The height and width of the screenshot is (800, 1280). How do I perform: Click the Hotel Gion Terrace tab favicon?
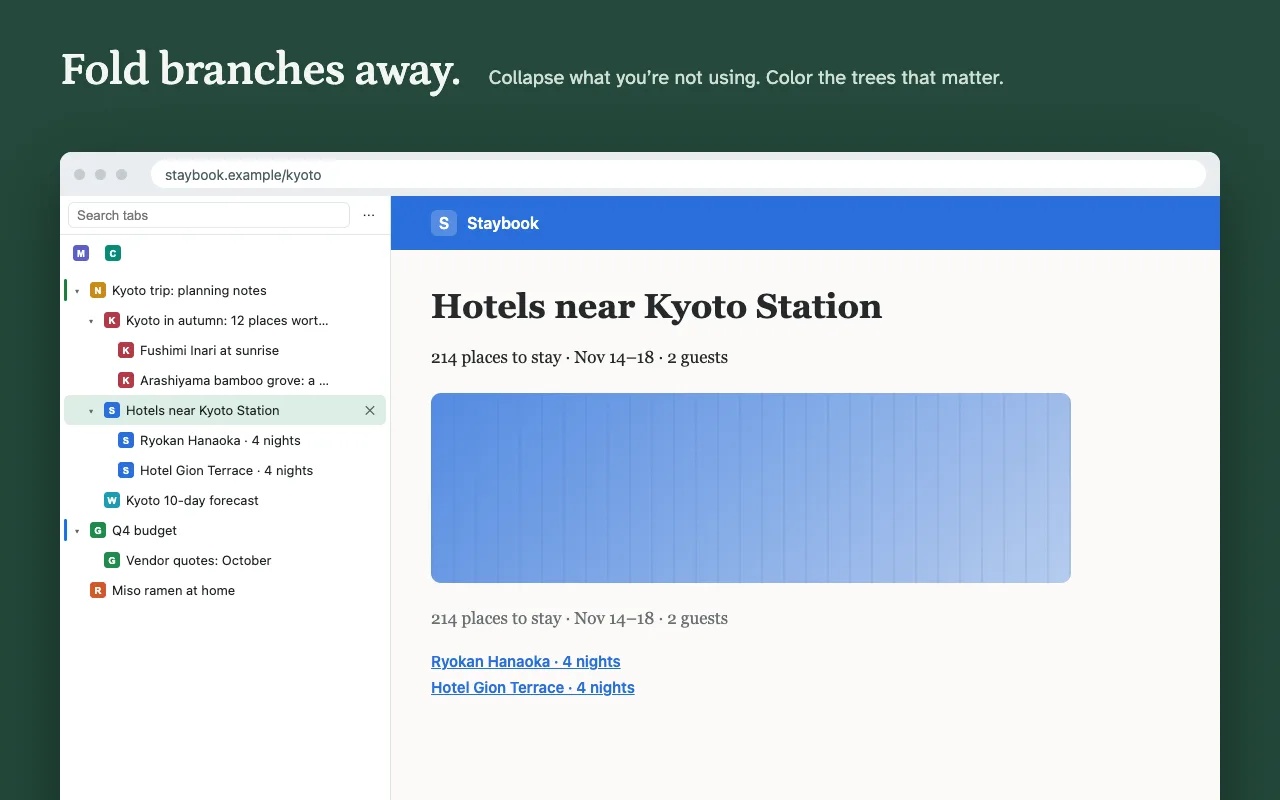click(x=126, y=470)
